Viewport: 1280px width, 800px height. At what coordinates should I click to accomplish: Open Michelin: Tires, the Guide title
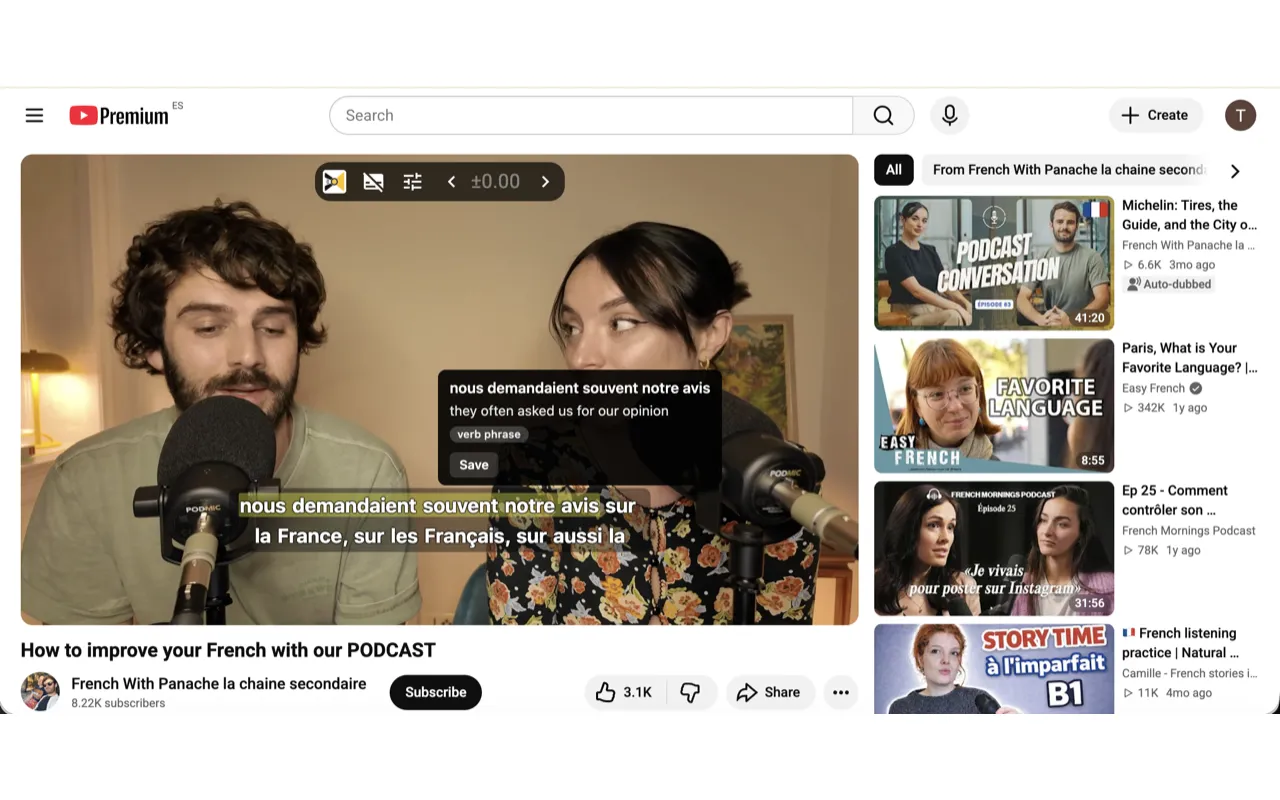click(1189, 215)
